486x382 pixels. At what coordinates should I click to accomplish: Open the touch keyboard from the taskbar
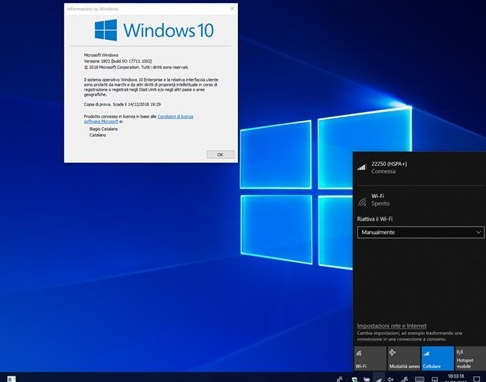pyautogui.click(x=419, y=379)
